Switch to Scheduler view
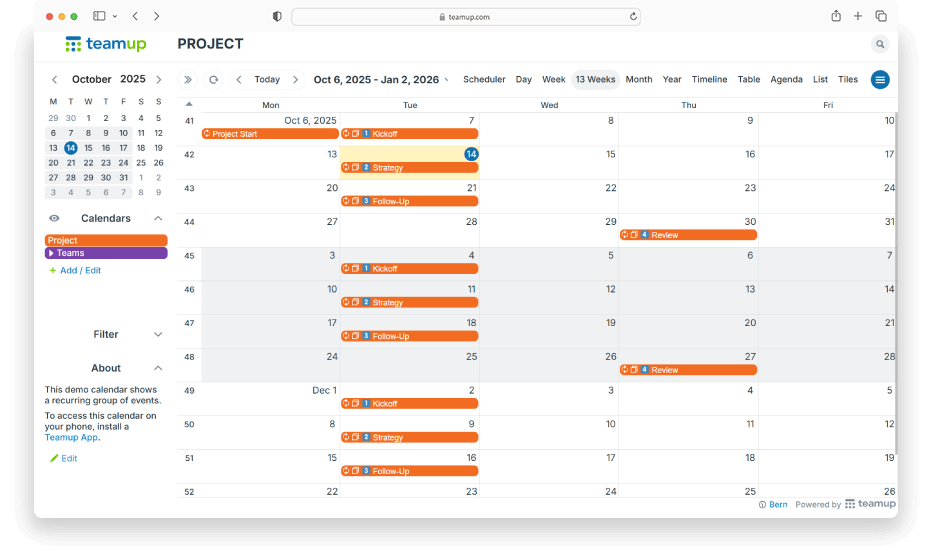 pos(484,80)
